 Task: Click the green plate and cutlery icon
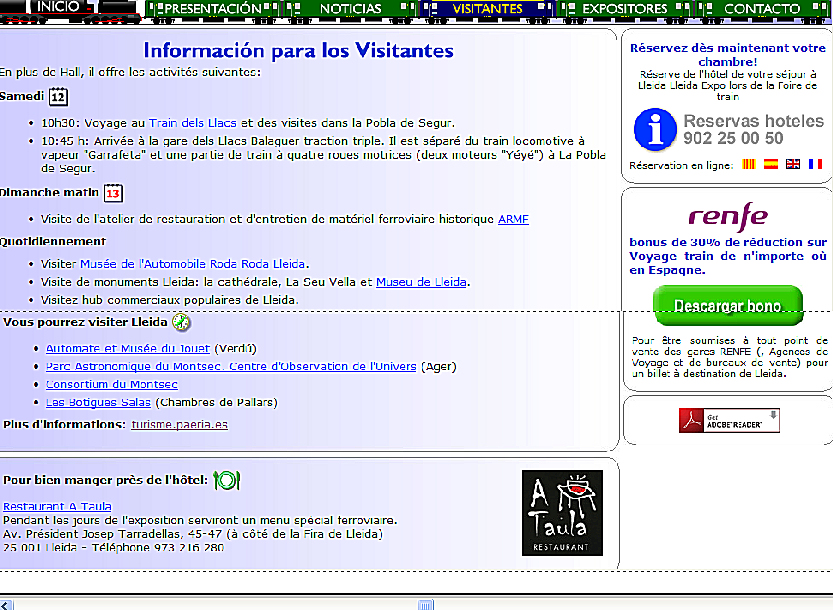[227, 480]
